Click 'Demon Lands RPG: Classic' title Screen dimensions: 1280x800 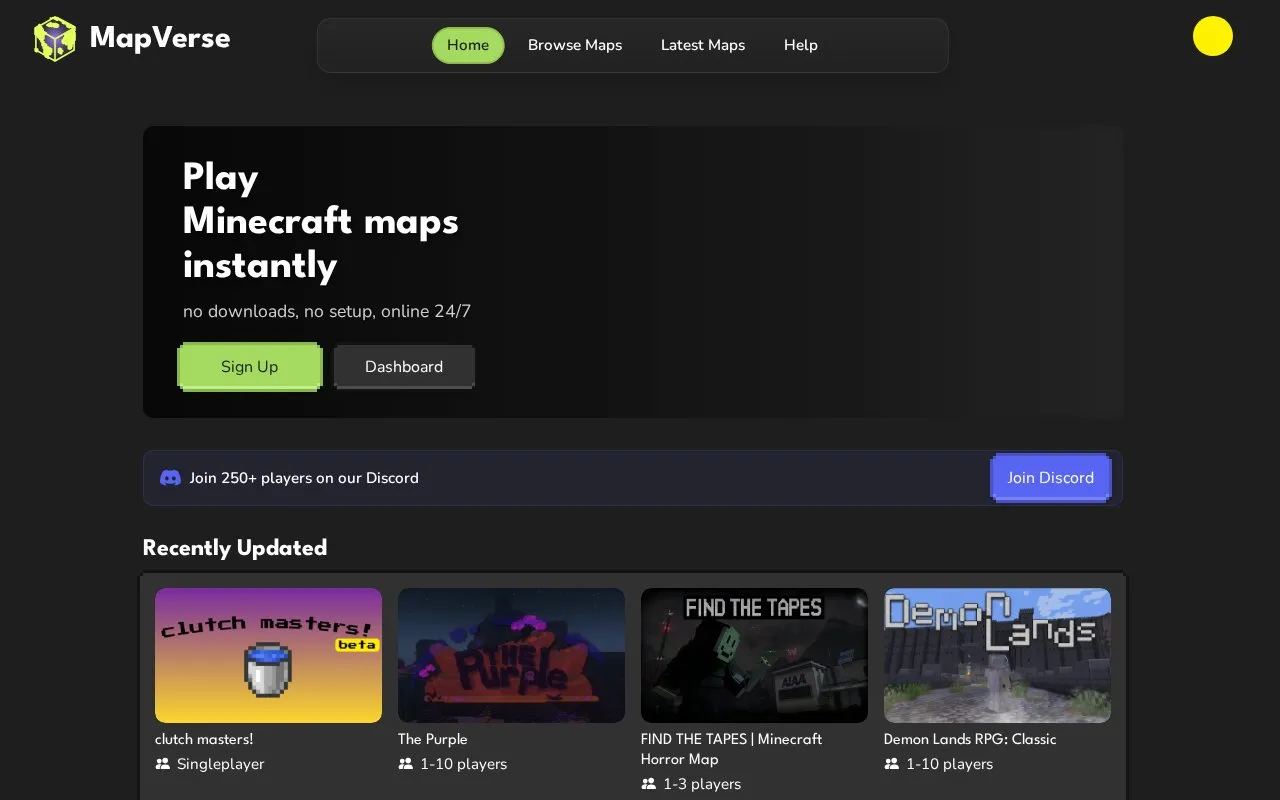pyautogui.click(x=970, y=739)
